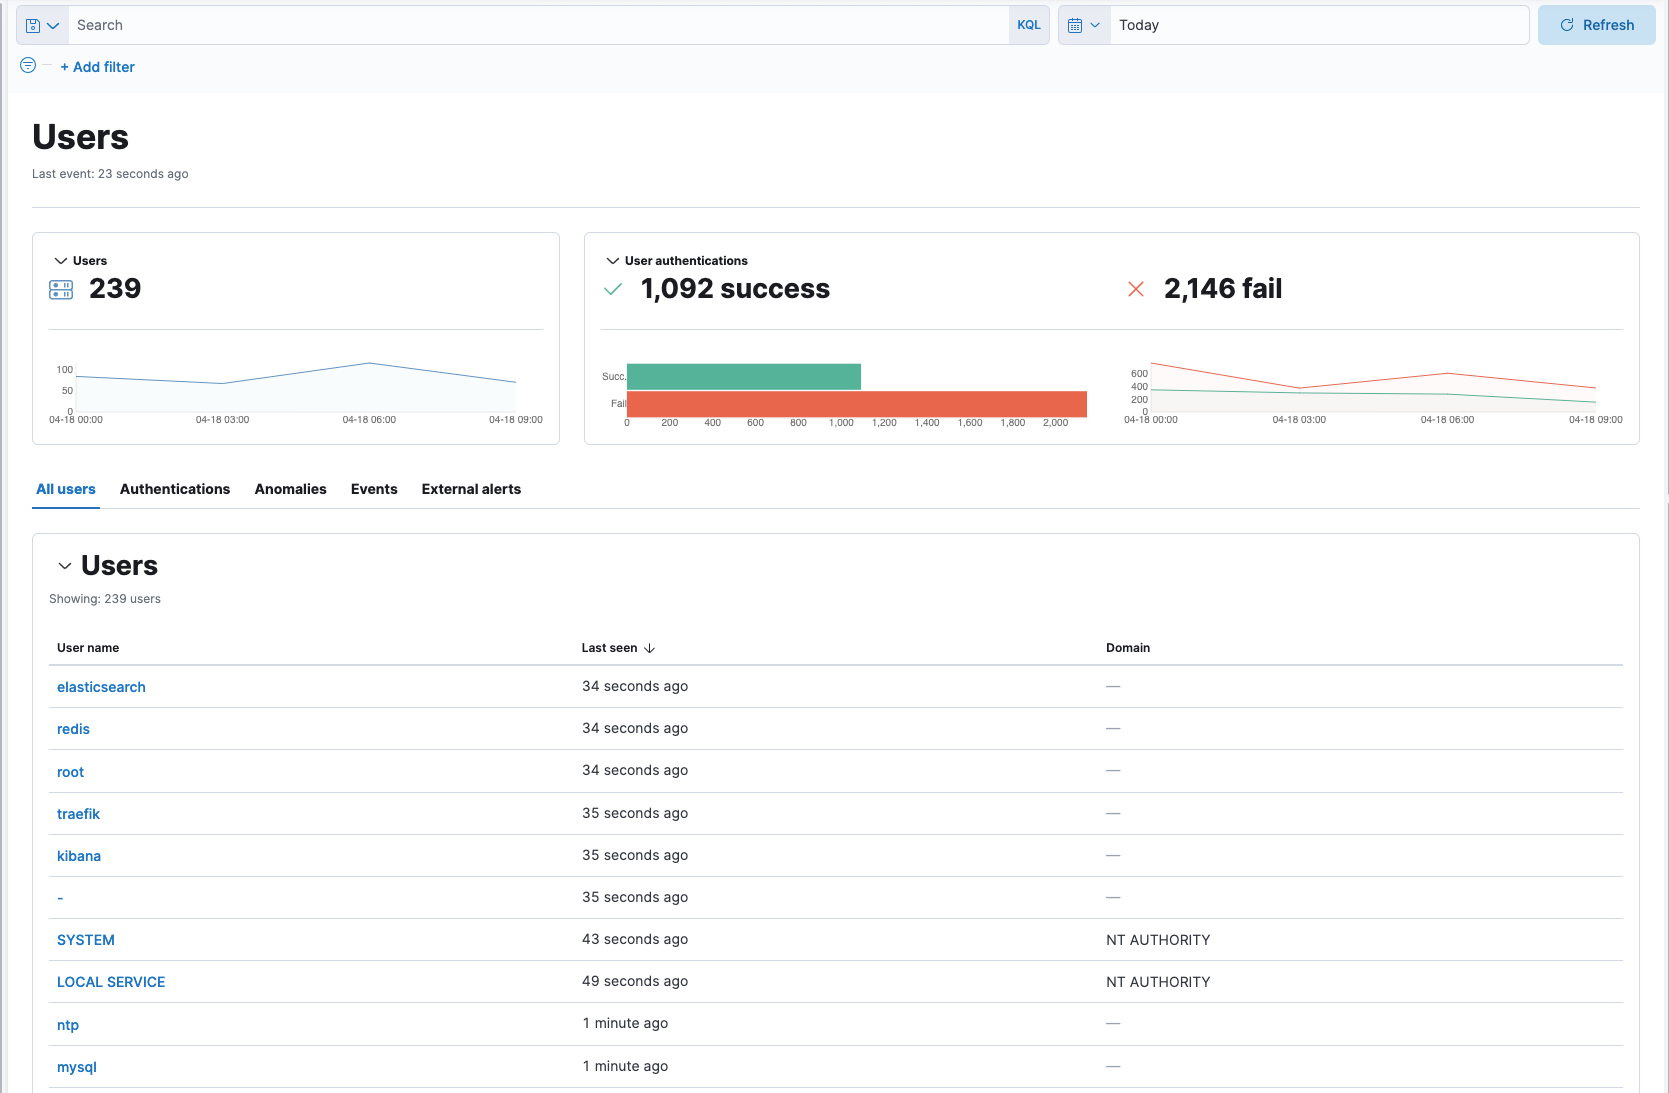Click the green success checkmark icon
This screenshot has width=1669, height=1093.
[x=612, y=288]
